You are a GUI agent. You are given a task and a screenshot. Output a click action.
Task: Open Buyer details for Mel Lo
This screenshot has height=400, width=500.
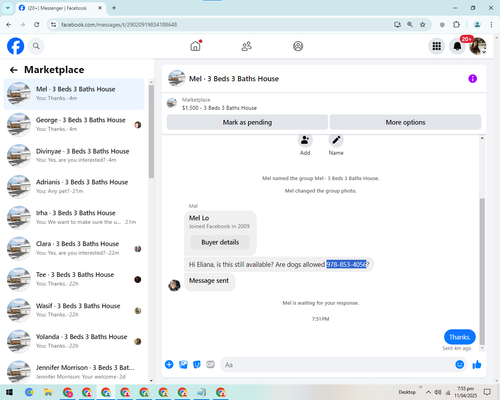click(220, 242)
